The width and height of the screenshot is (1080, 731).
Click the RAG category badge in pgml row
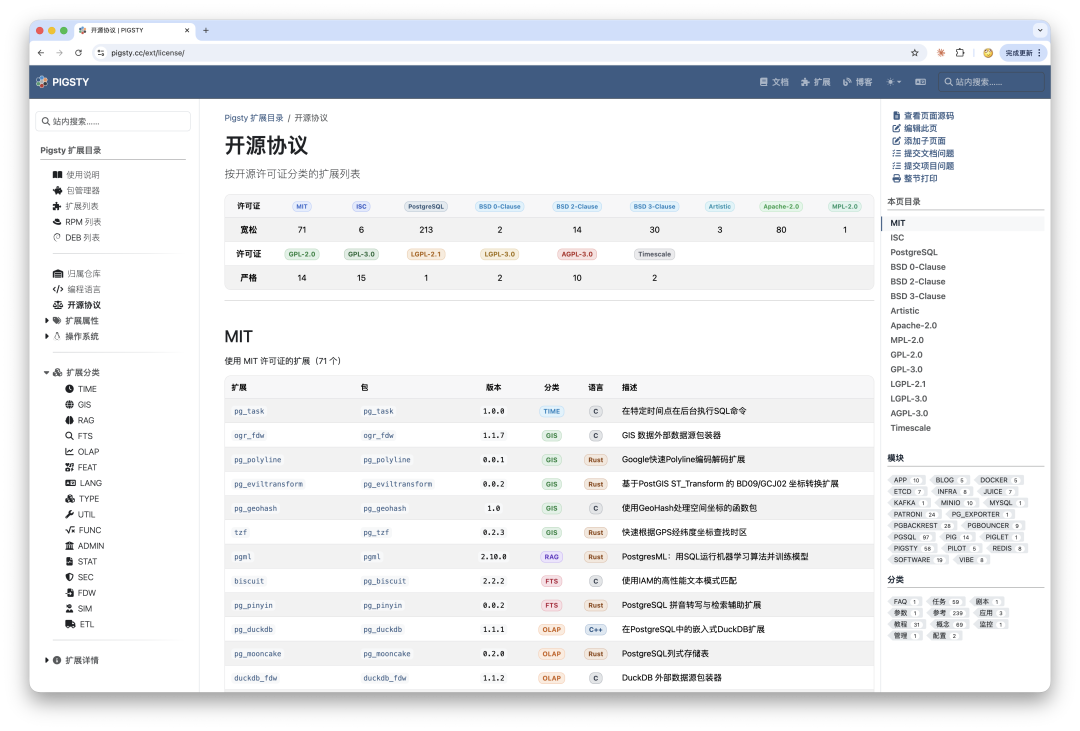pos(552,557)
